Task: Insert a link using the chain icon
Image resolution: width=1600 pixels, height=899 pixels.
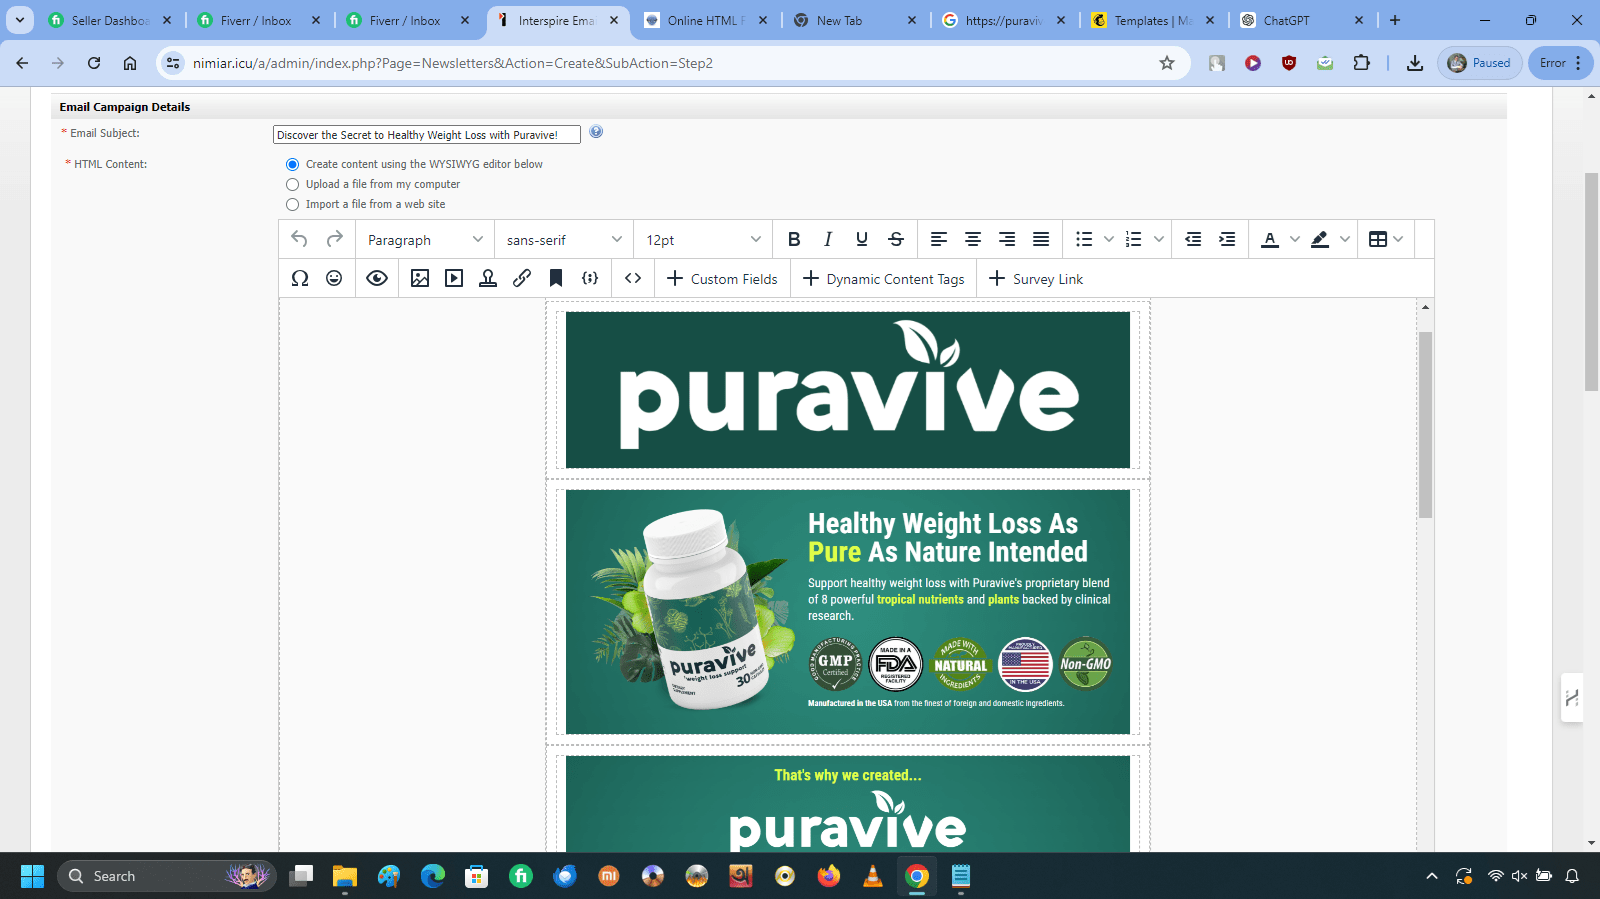Action: tap(522, 278)
